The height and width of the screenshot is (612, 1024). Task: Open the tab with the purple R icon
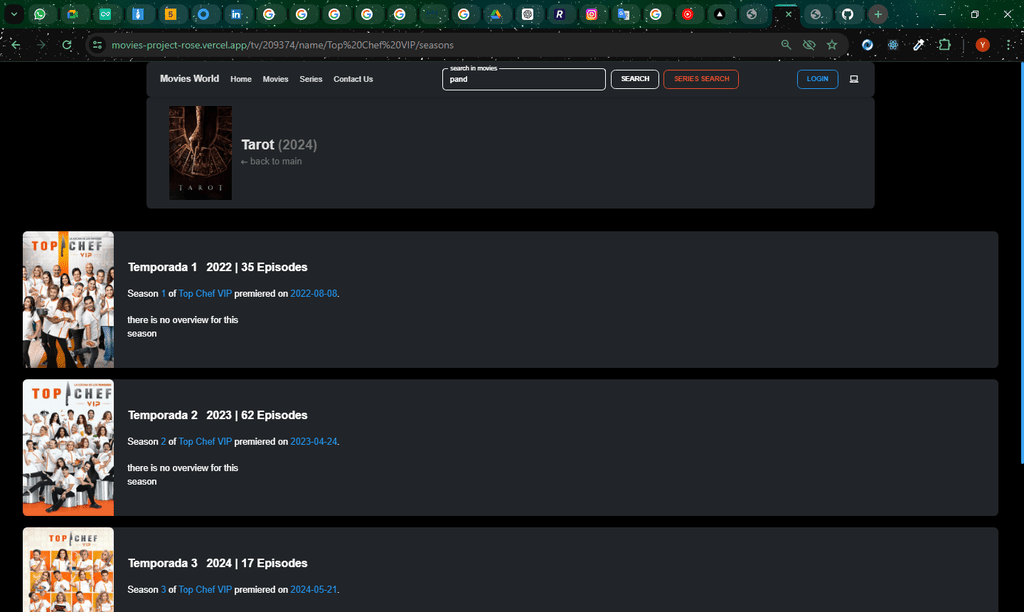(x=560, y=14)
